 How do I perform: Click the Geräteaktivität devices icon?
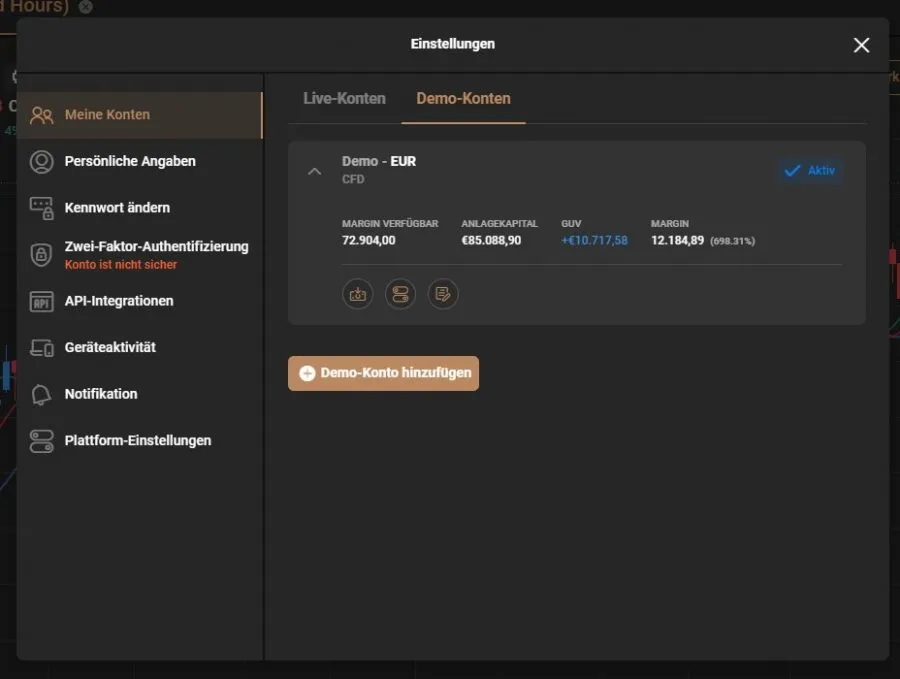coord(41,348)
